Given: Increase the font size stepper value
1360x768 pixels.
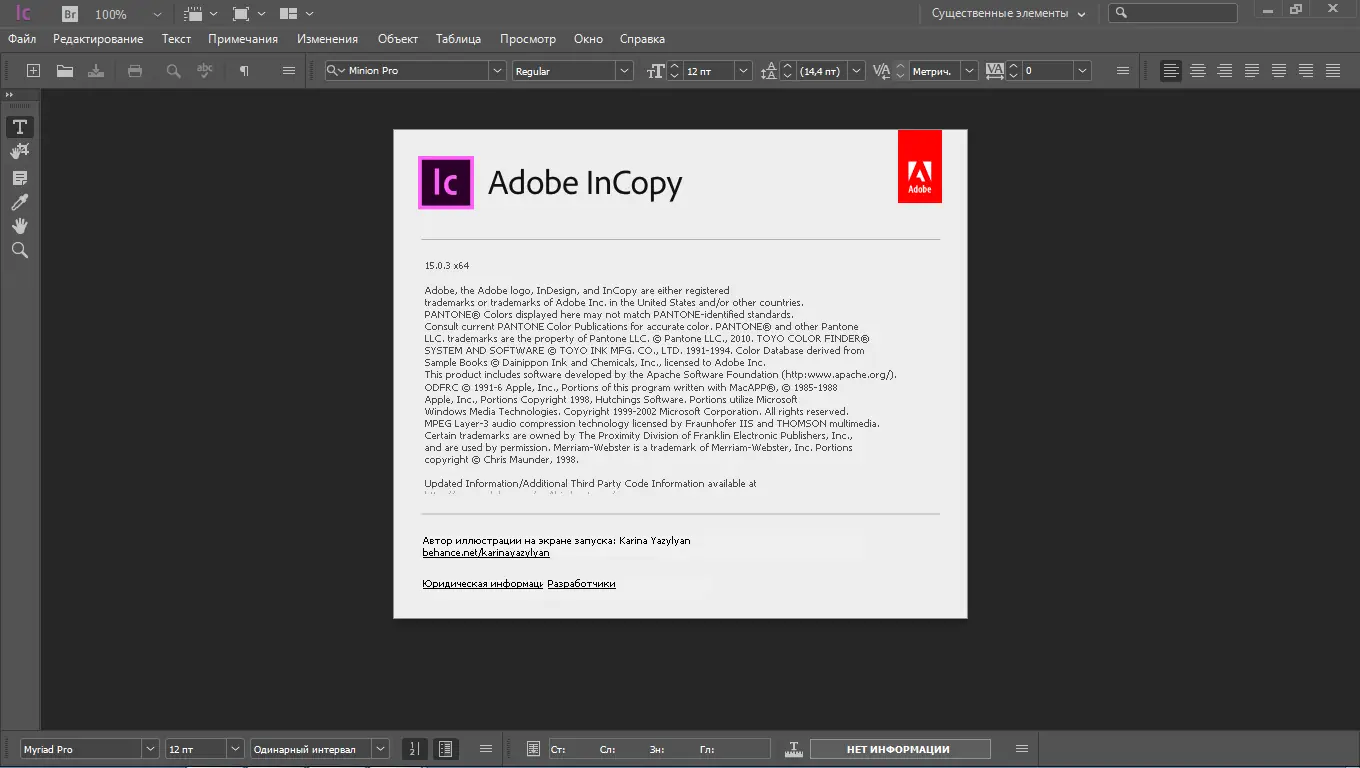Looking at the screenshot, I should 676,66.
